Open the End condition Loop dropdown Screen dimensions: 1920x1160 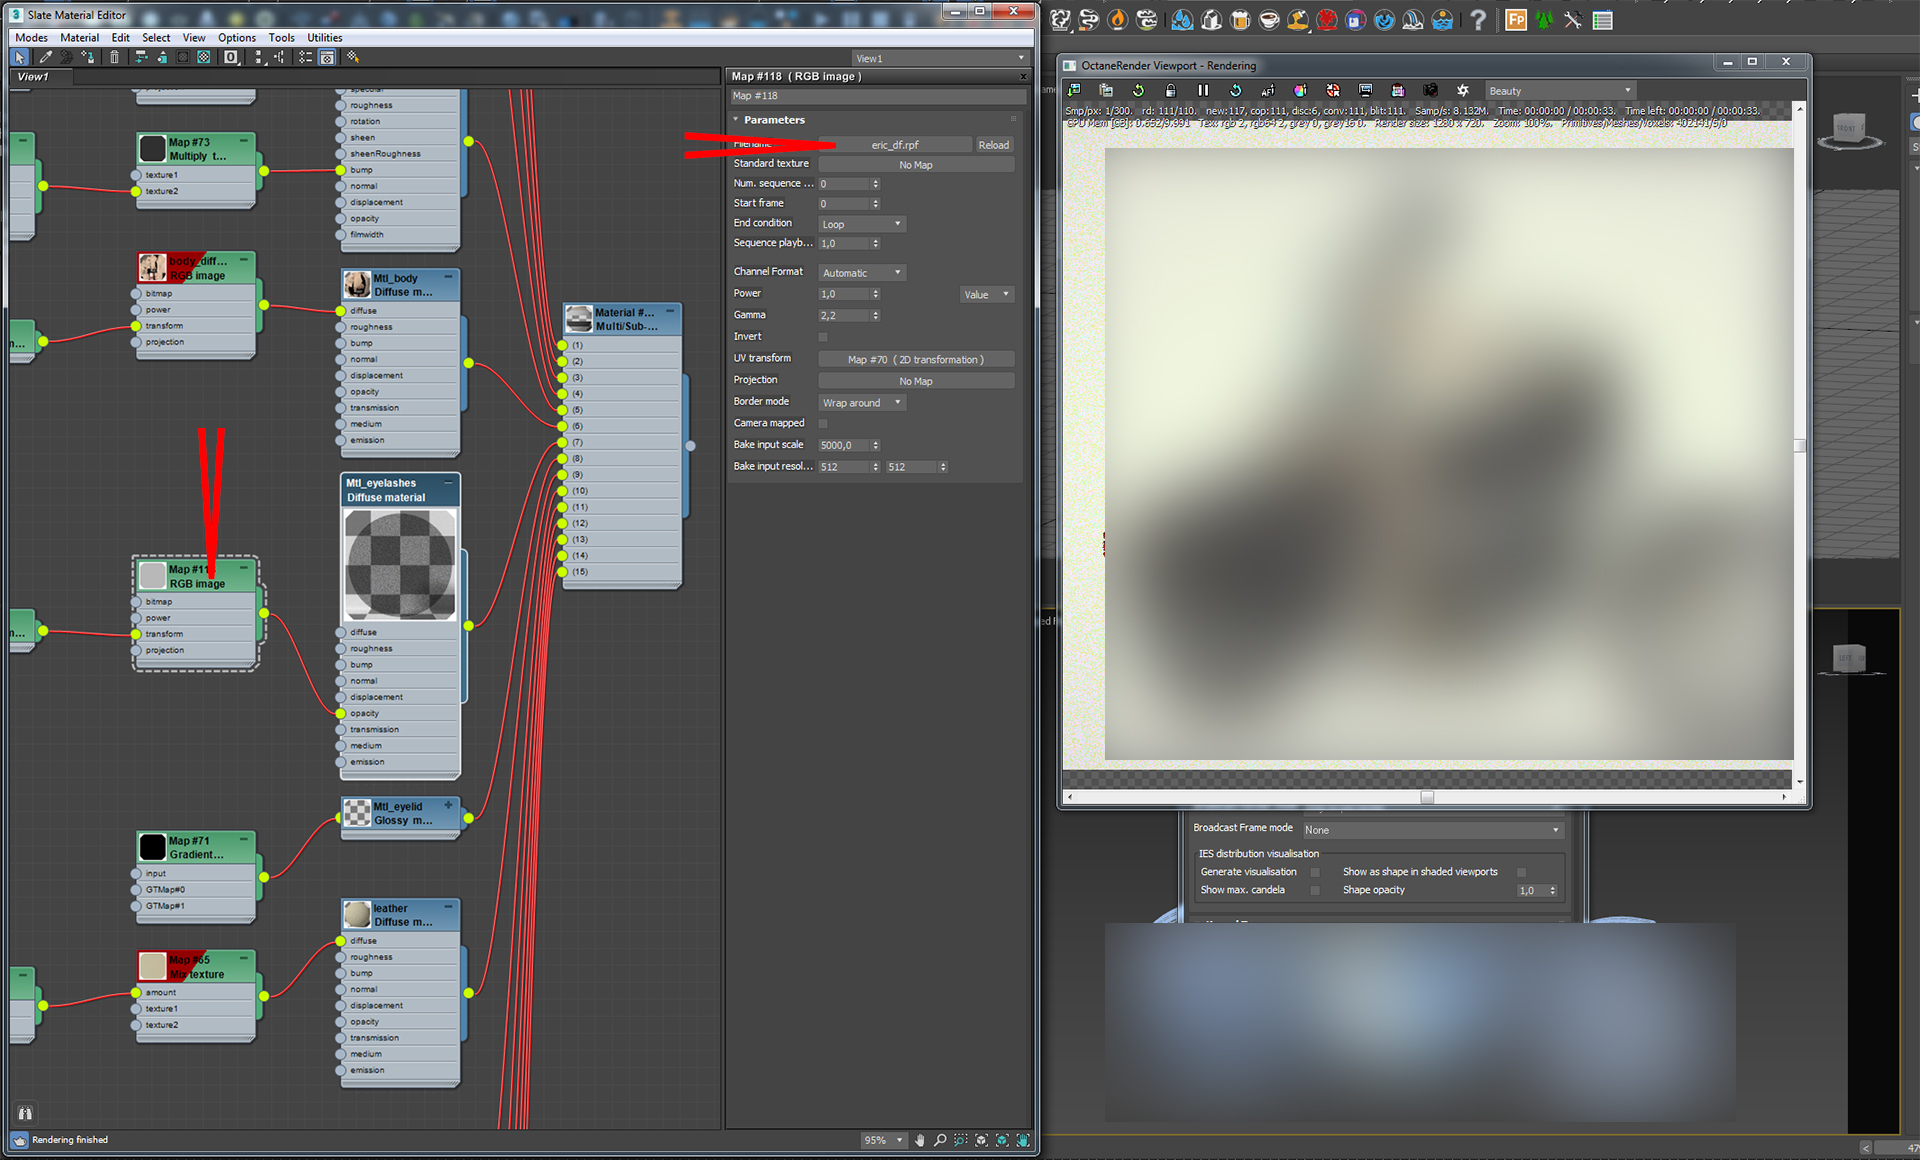pos(862,224)
